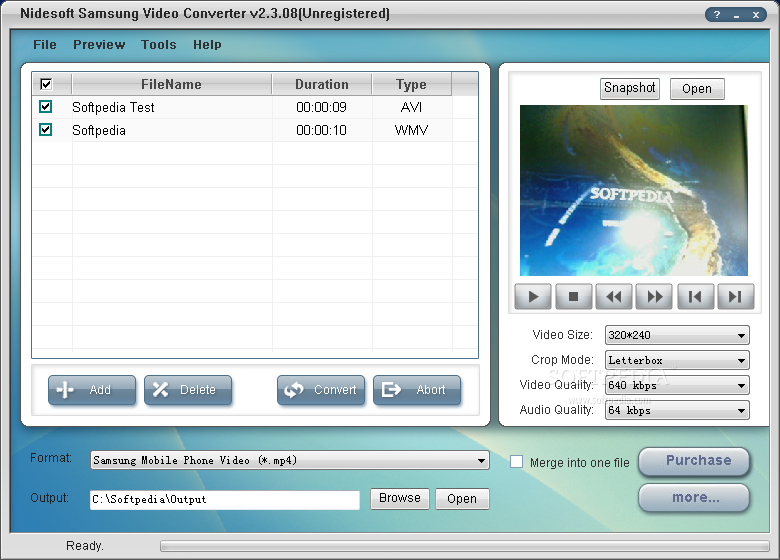Minimize the converter window
Image resolution: width=780 pixels, height=560 pixels.
point(737,14)
